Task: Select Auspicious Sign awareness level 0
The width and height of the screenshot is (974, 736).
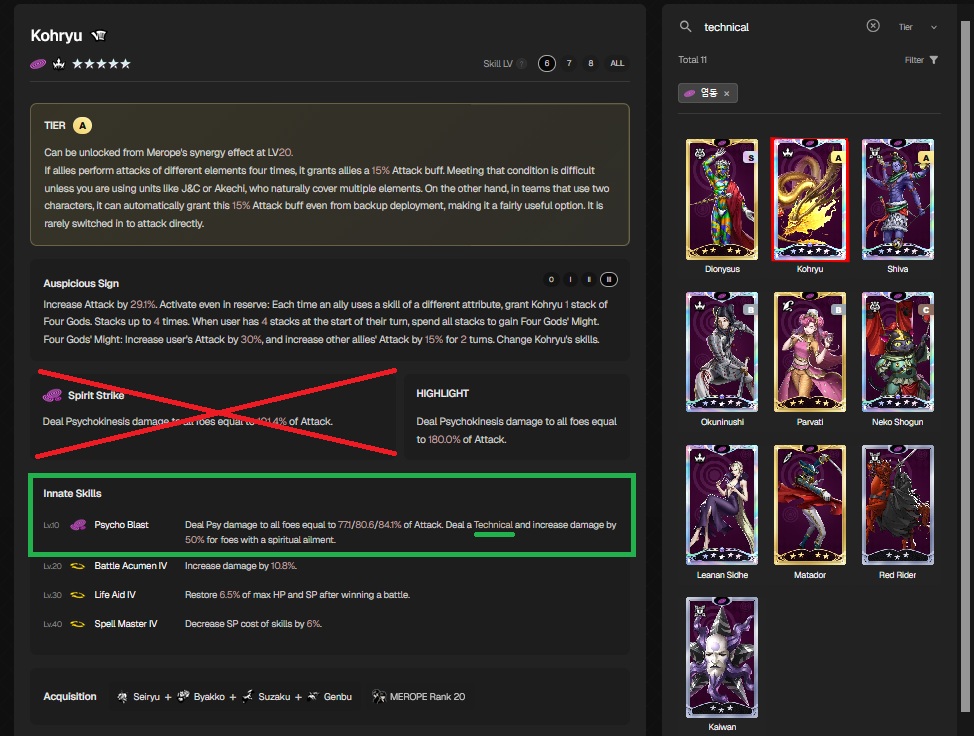Action: (551, 279)
